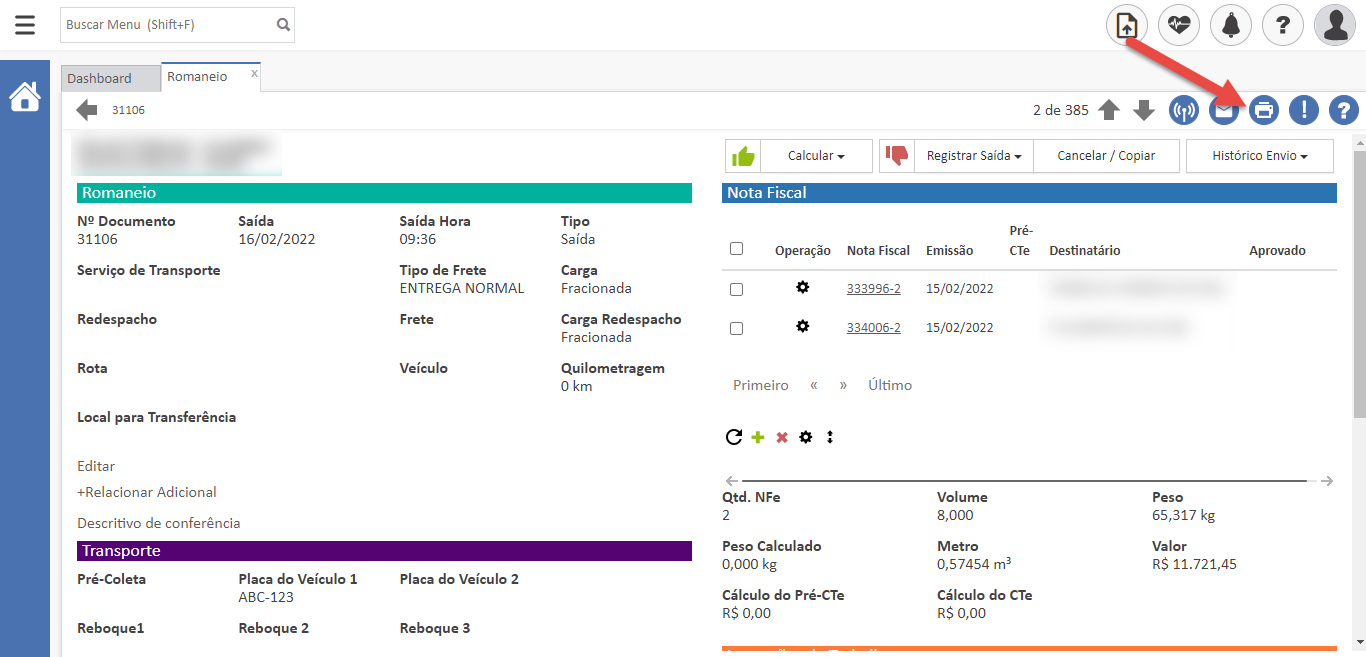Screen dimensions: 1366x657
Task: Click the scrollbar down arrow
Action: tap(1359, 641)
